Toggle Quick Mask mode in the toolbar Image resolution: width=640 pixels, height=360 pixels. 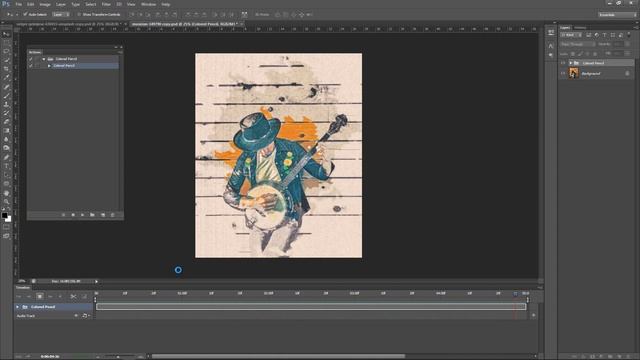coord(6,227)
